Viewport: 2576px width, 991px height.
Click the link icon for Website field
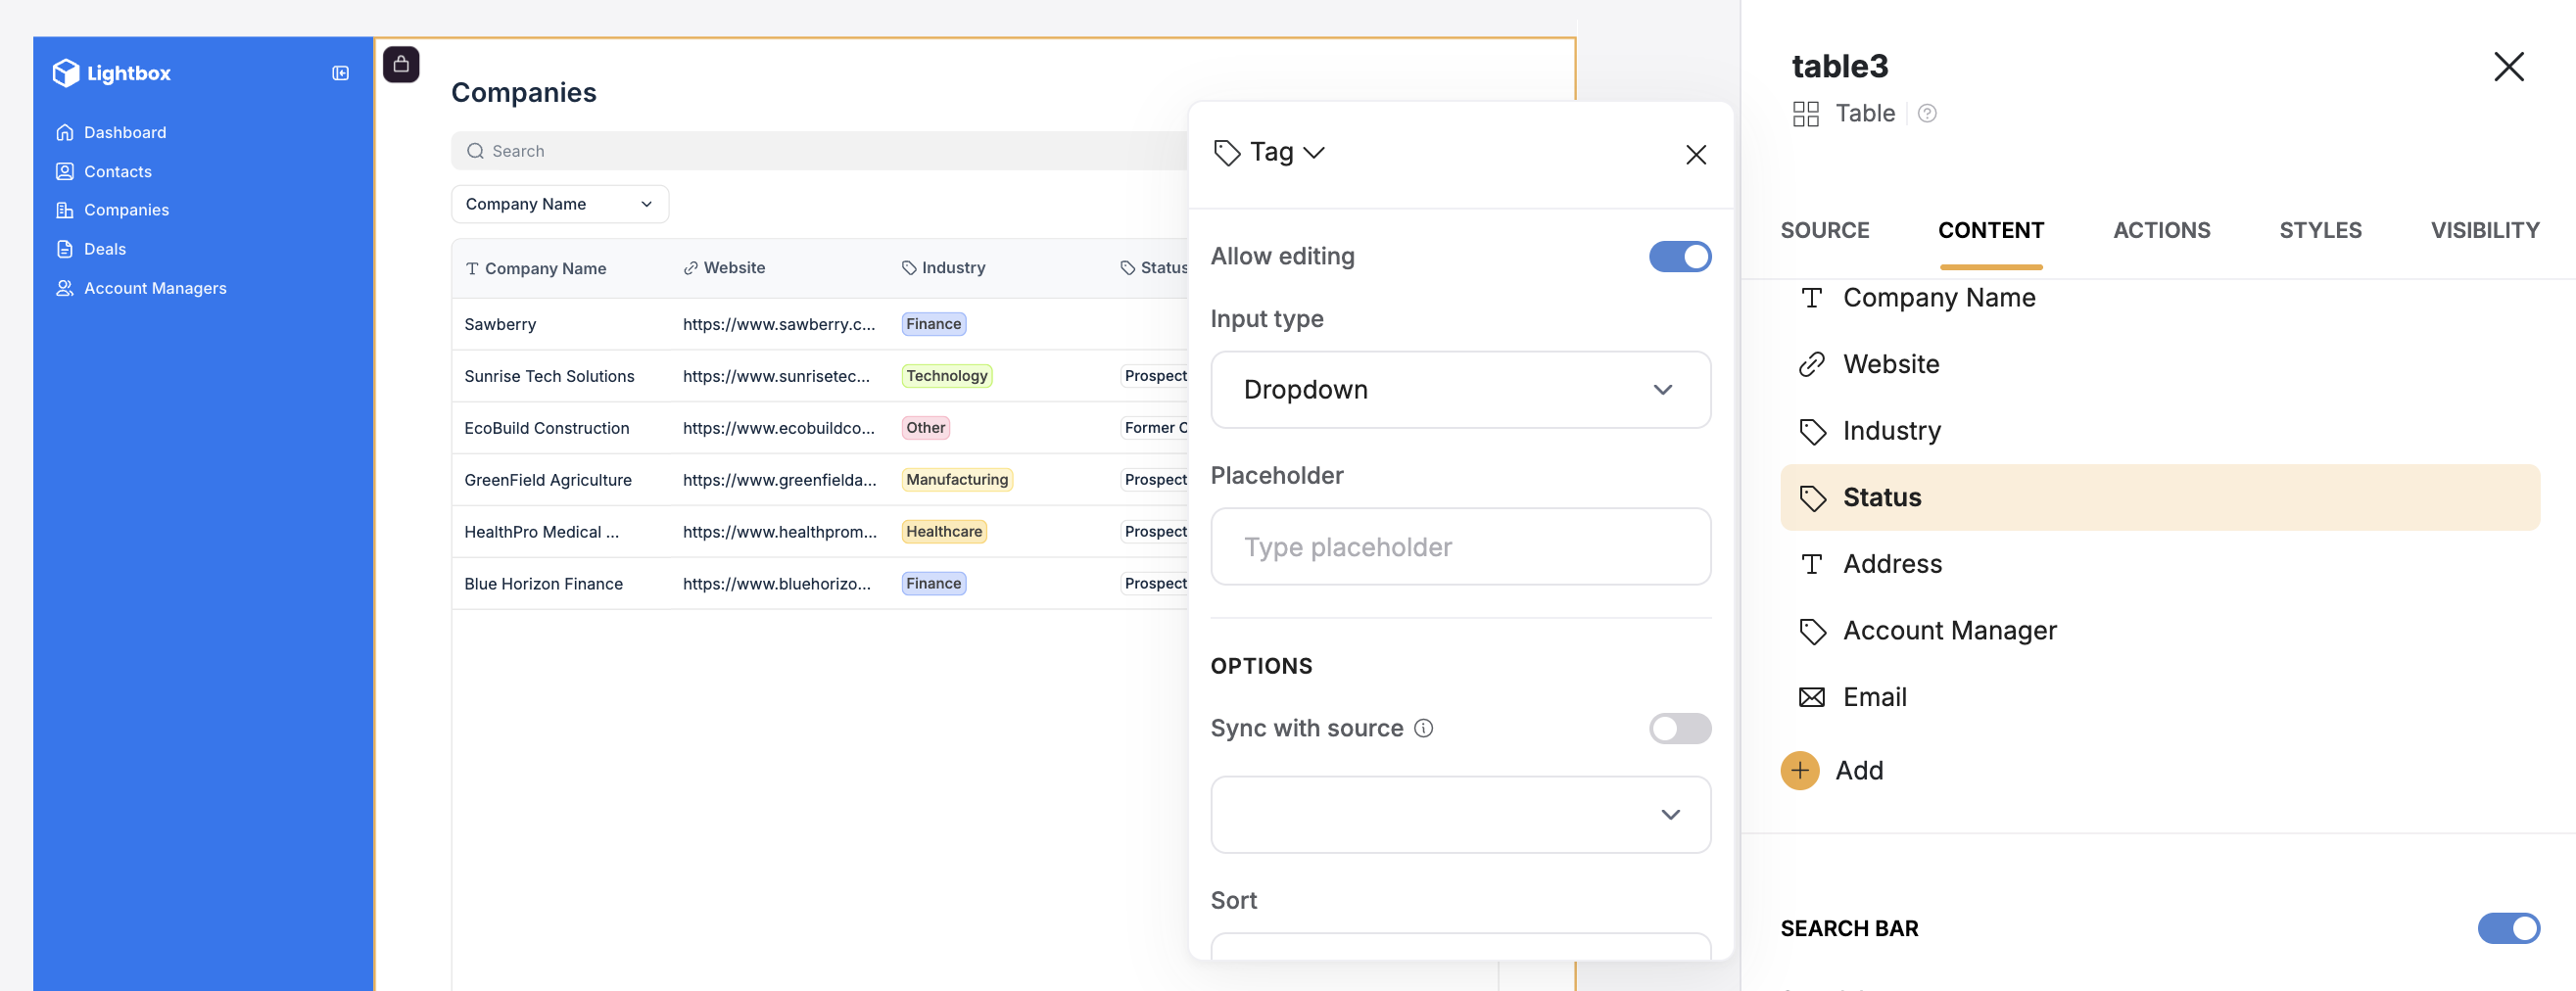(1812, 364)
